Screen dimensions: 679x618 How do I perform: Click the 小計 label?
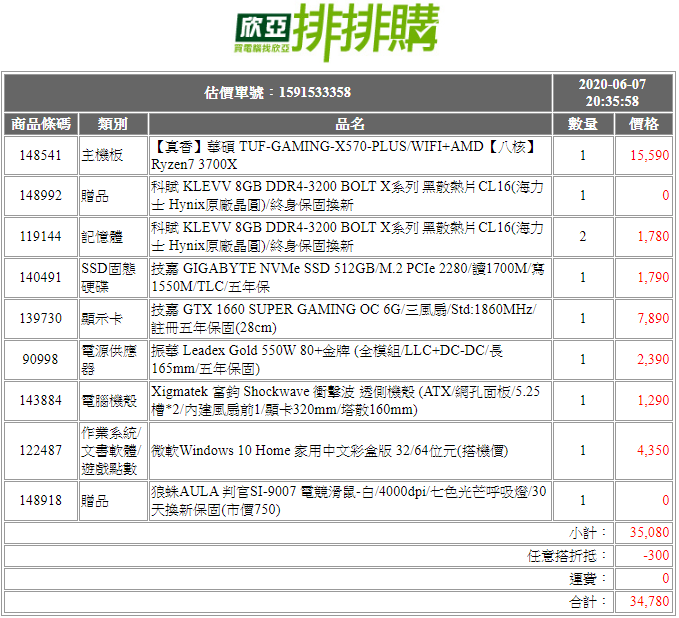(x=588, y=533)
